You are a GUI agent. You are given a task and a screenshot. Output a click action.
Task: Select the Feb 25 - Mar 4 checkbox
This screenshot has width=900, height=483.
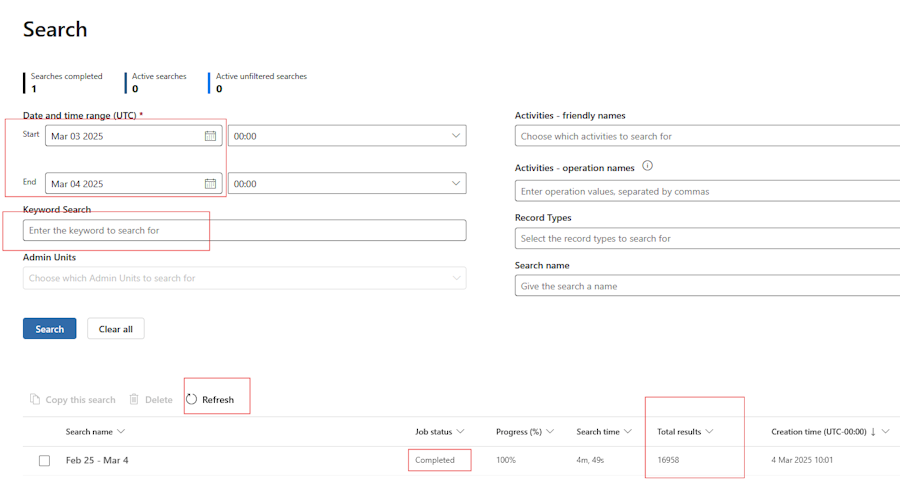click(44, 461)
